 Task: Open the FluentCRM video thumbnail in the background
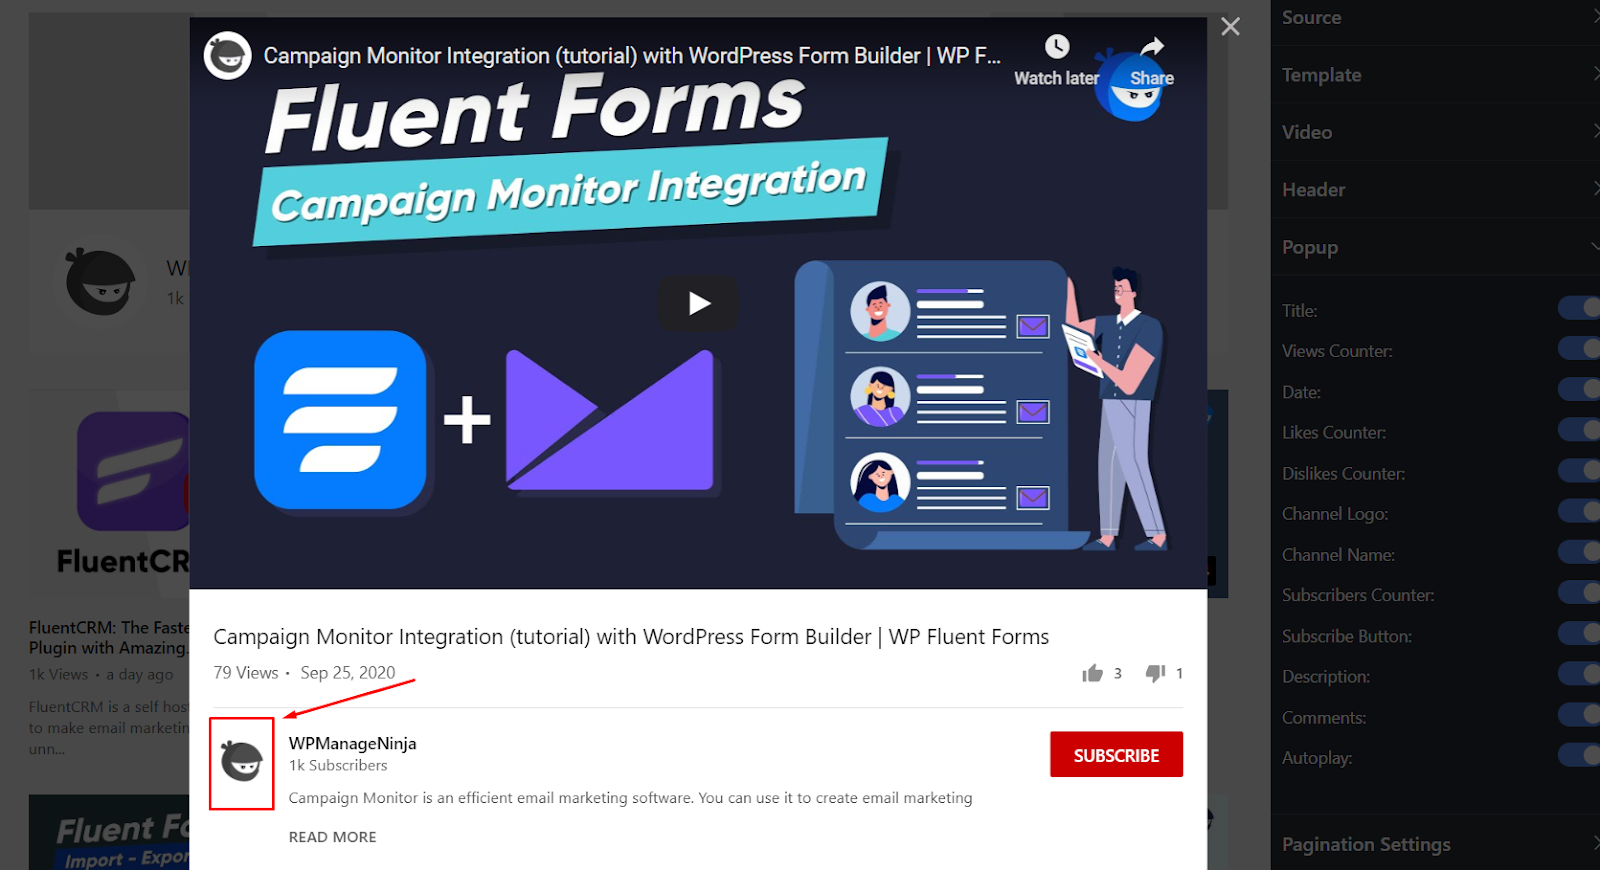110,495
